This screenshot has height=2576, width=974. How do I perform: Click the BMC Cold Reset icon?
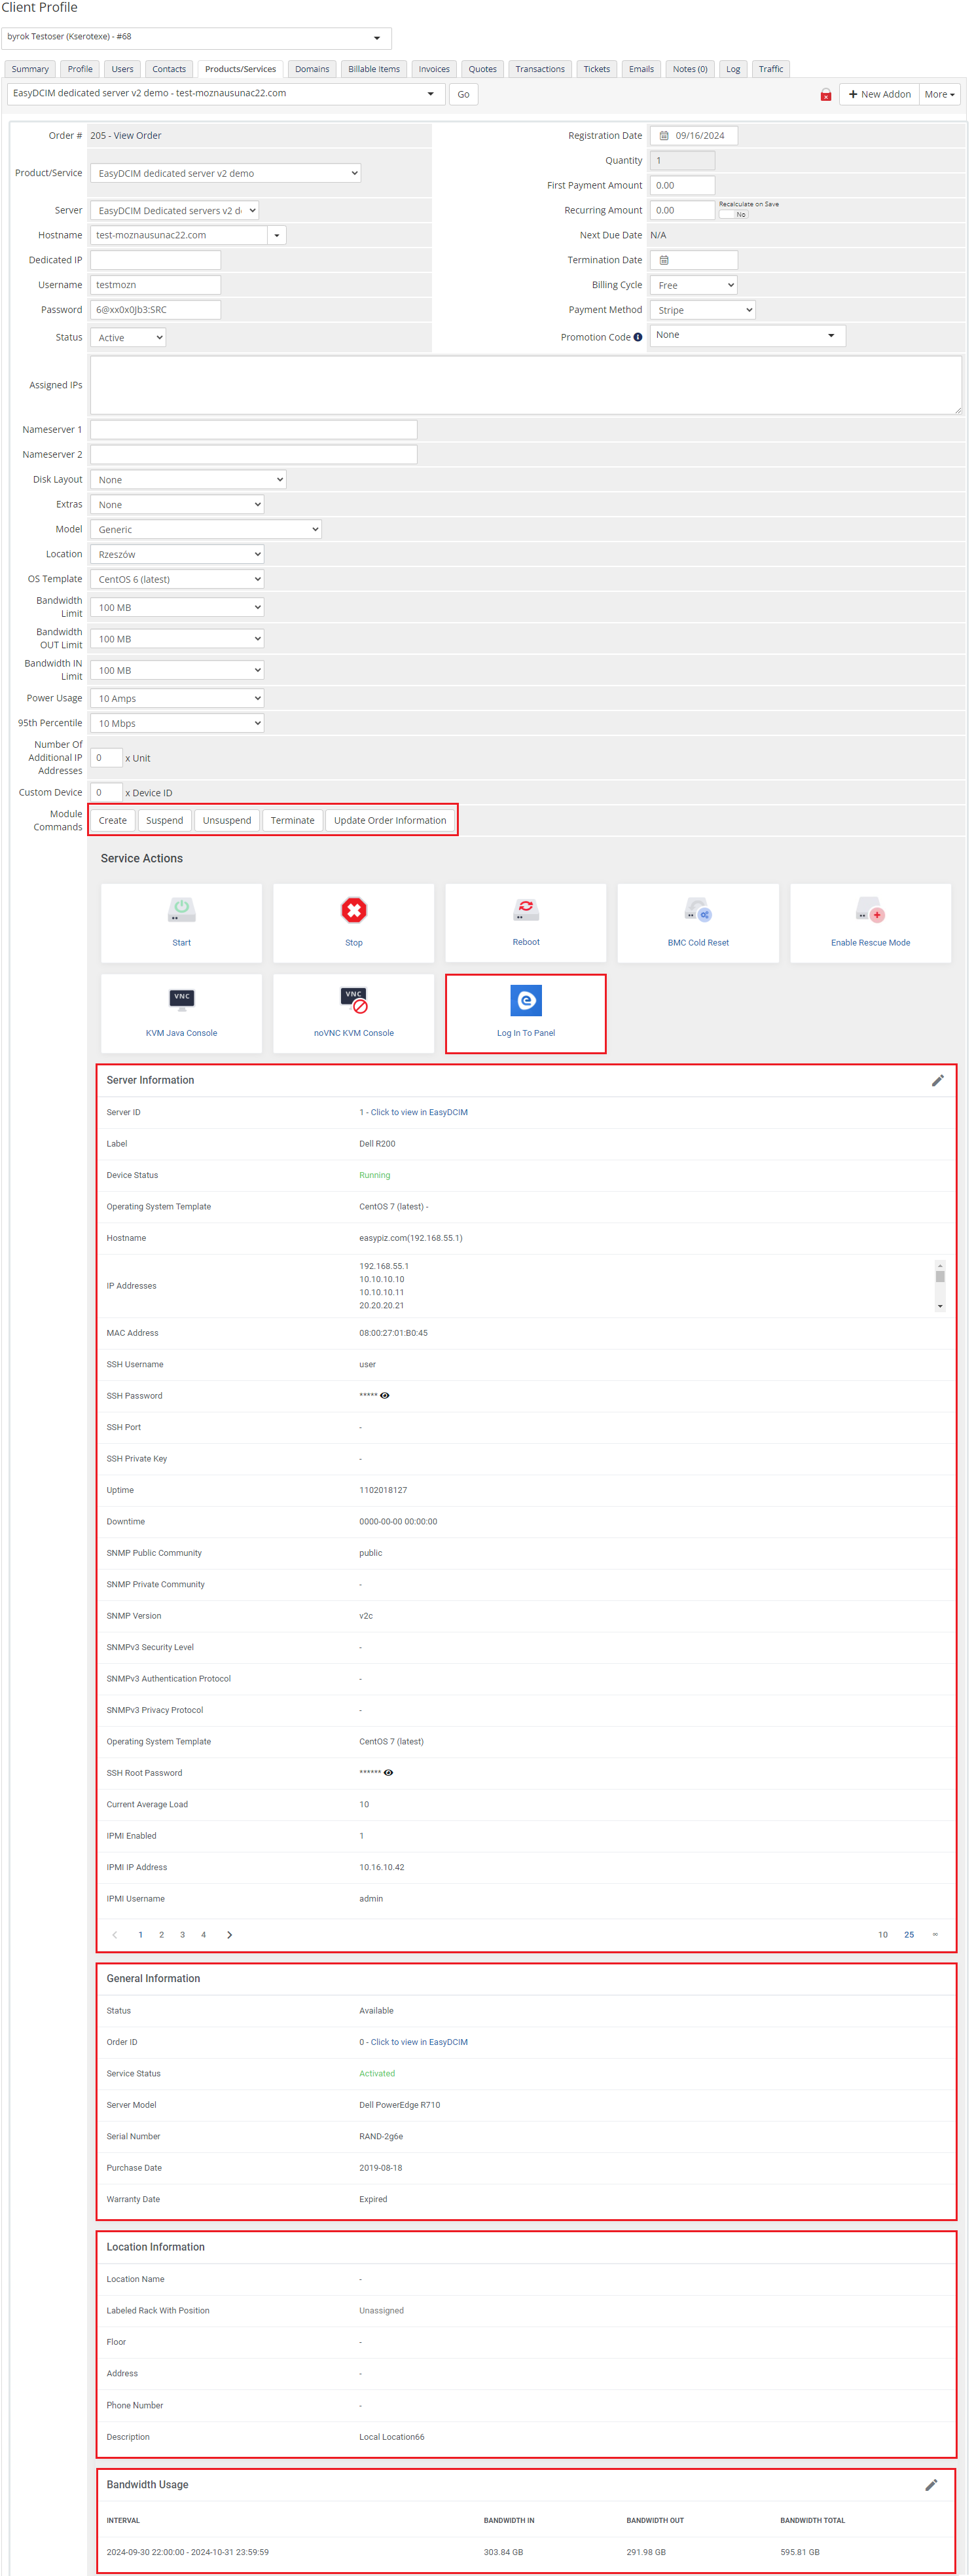click(697, 910)
